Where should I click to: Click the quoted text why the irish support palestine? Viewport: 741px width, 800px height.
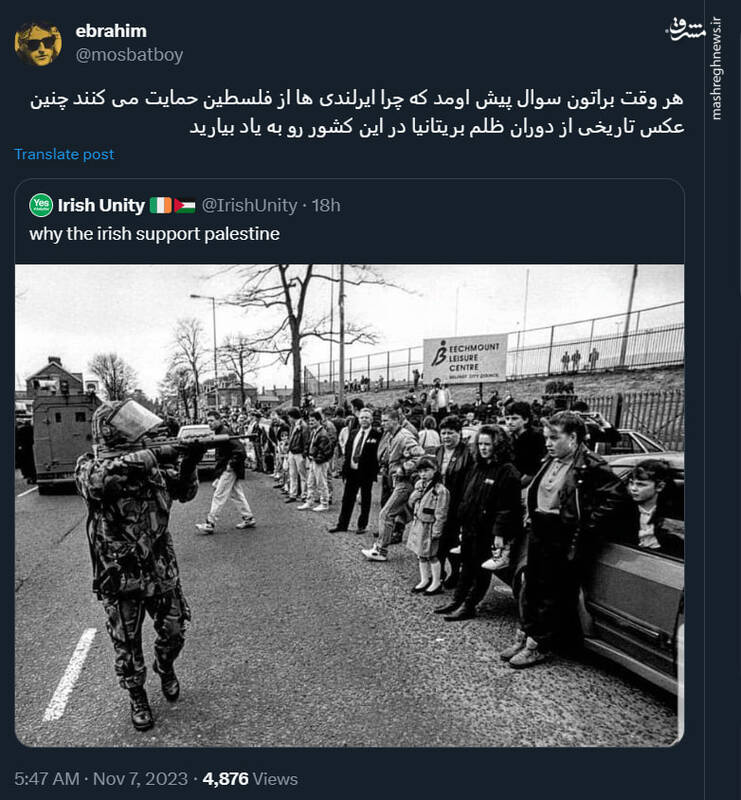point(155,234)
